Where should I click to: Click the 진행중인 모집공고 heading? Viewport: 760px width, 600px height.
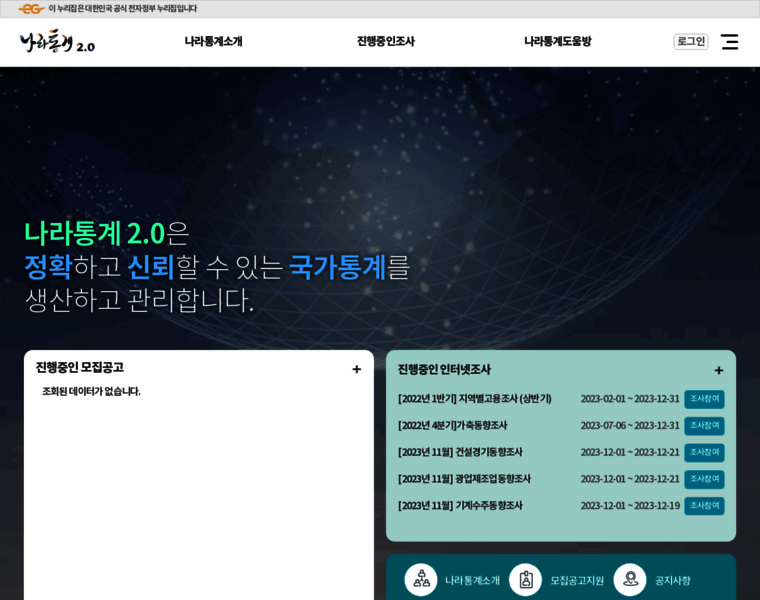point(79,367)
